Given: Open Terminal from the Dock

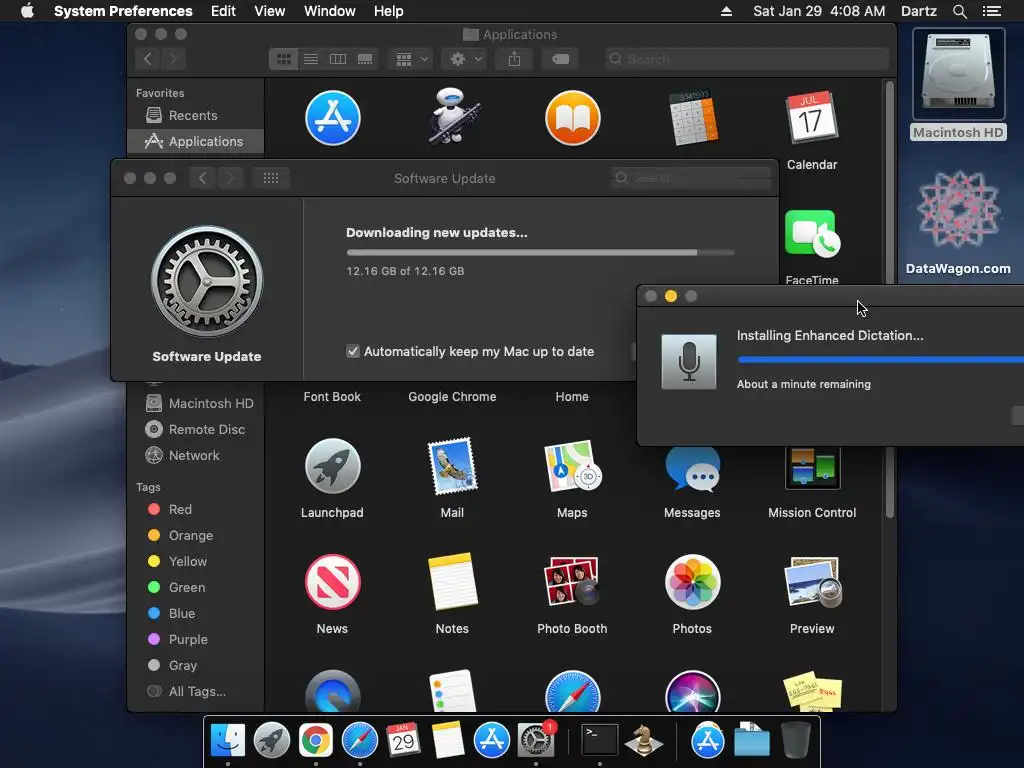Looking at the screenshot, I should pyautogui.click(x=600, y=741).
